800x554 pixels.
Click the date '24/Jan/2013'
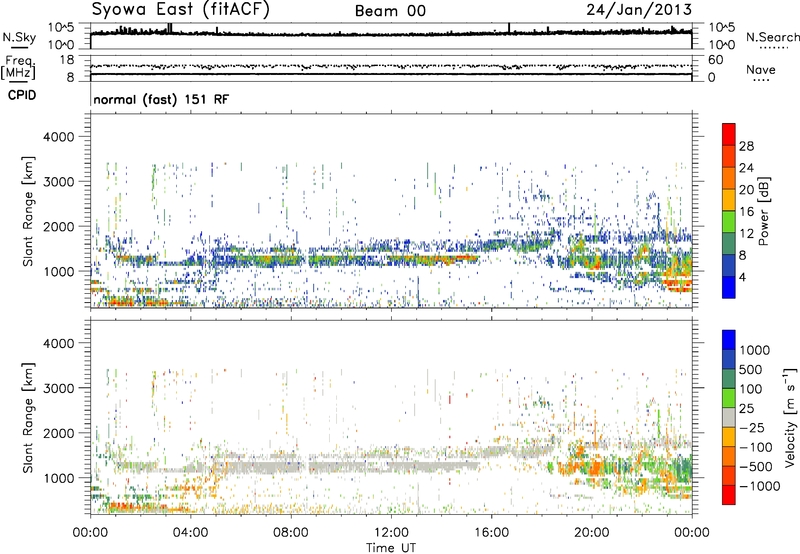(x=639, y=10)
